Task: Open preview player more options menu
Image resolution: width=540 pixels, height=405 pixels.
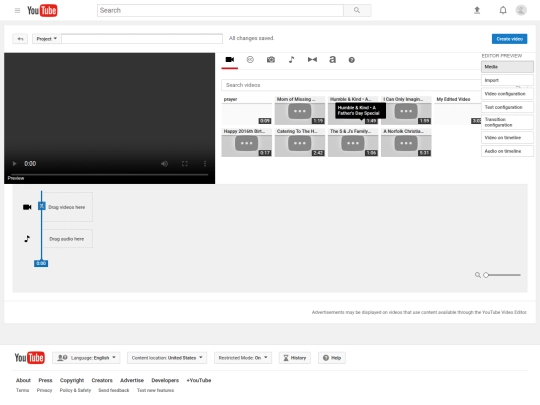Action: tap(205, 164)
